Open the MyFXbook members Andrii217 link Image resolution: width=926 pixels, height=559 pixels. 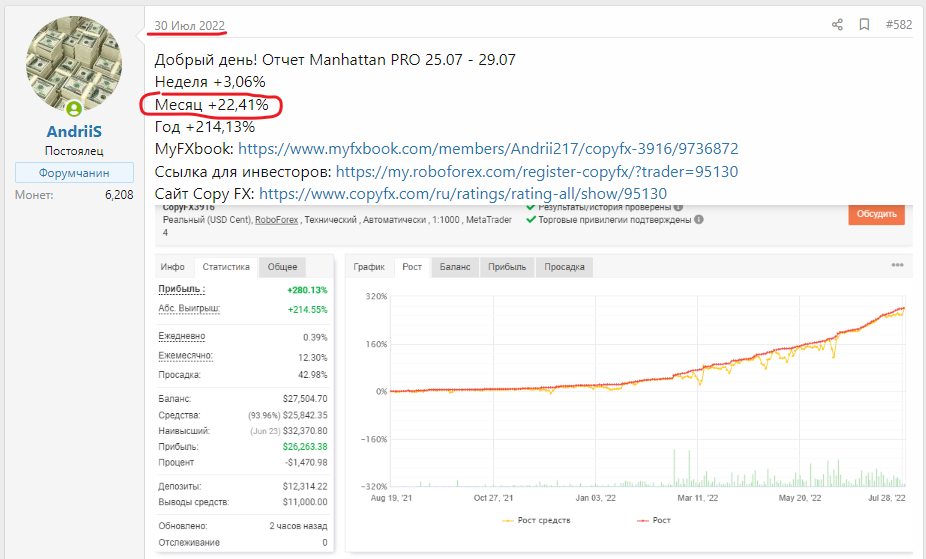[488, 149]
